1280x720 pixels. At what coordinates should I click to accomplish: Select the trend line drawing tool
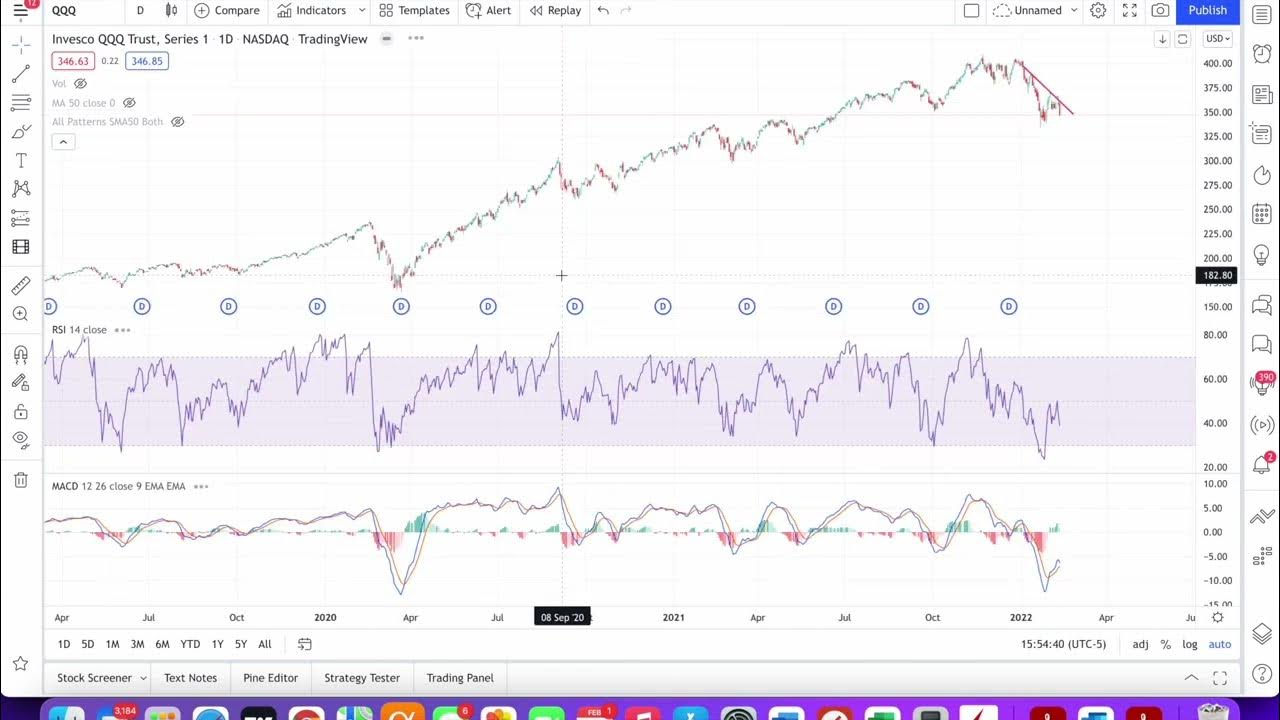tap(20, 75)
